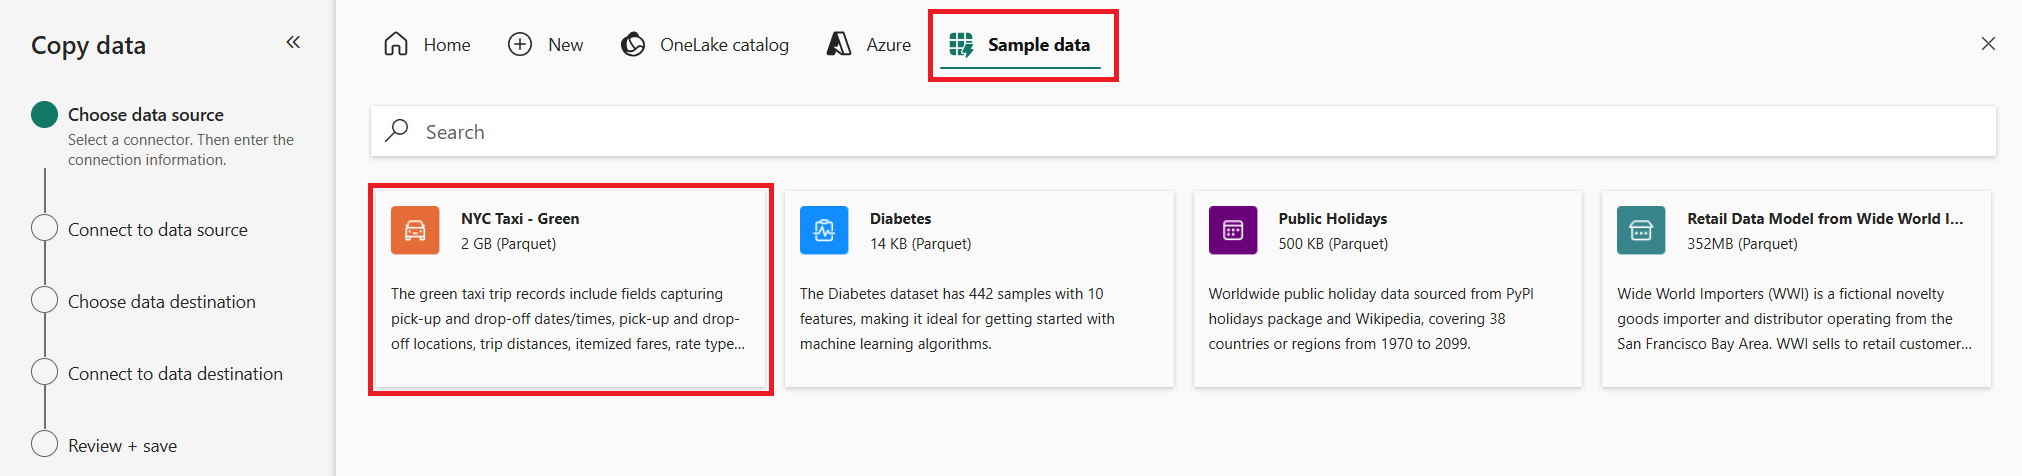Image resolution: width=2022 pixels, height=476 pixels.
Task: Collapse the Copy data side panel
Action: [293, 42]
